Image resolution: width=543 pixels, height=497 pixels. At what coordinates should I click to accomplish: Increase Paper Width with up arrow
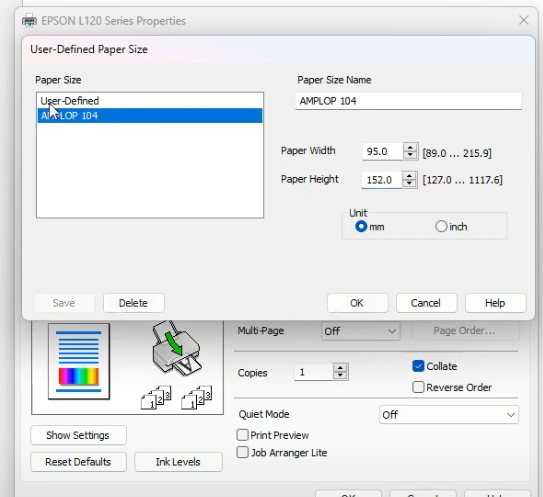pos(410,148)
